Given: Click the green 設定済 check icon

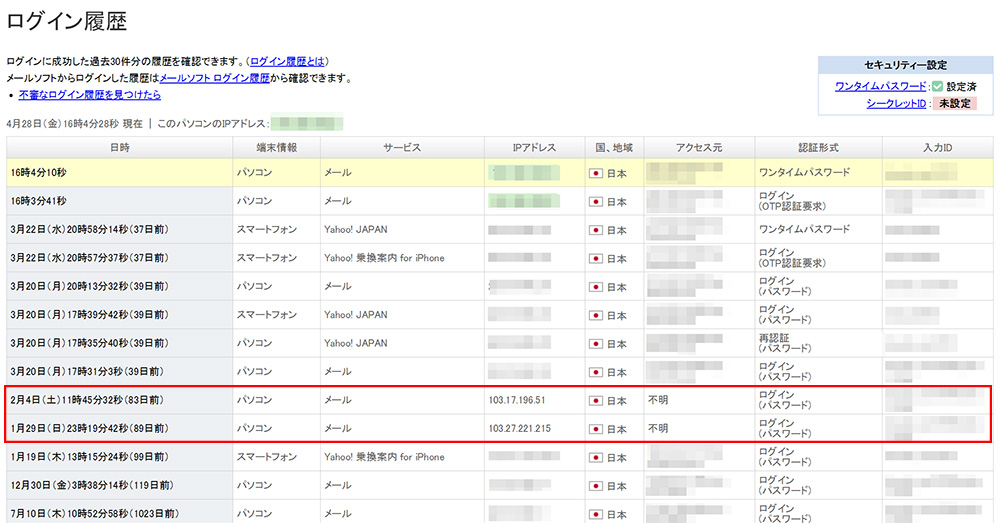Looking at the screenshot, I should click(x=937, y=86).
